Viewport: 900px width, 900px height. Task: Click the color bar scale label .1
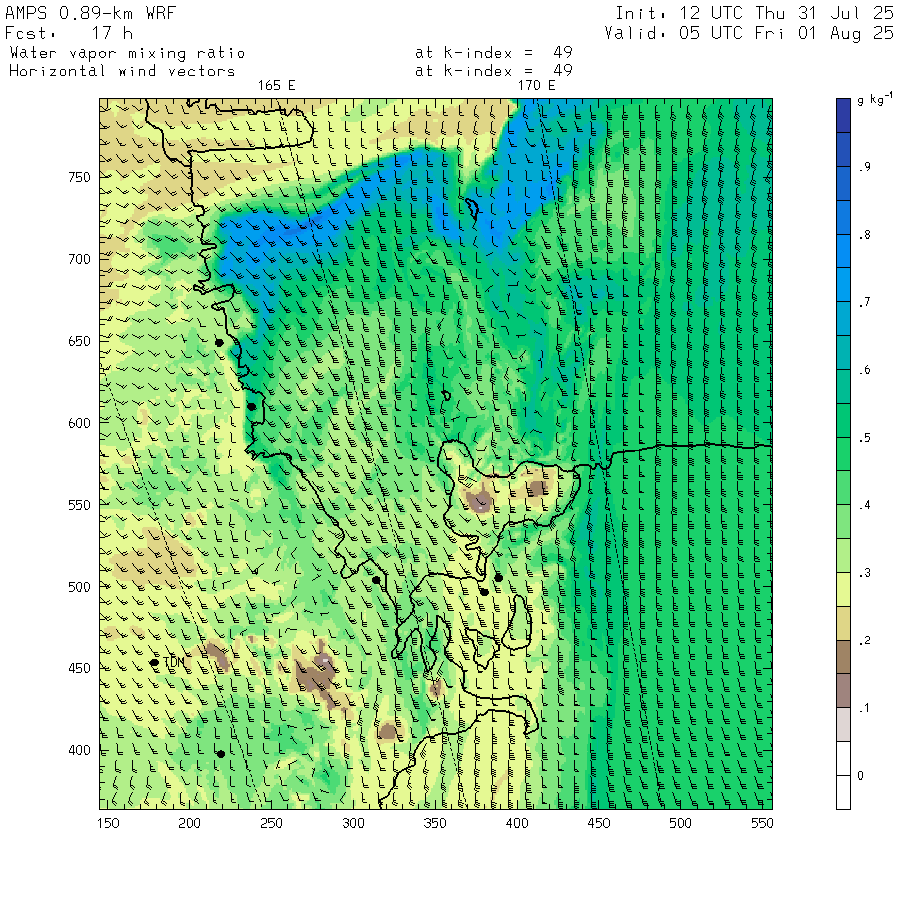(x=864, y=708)
